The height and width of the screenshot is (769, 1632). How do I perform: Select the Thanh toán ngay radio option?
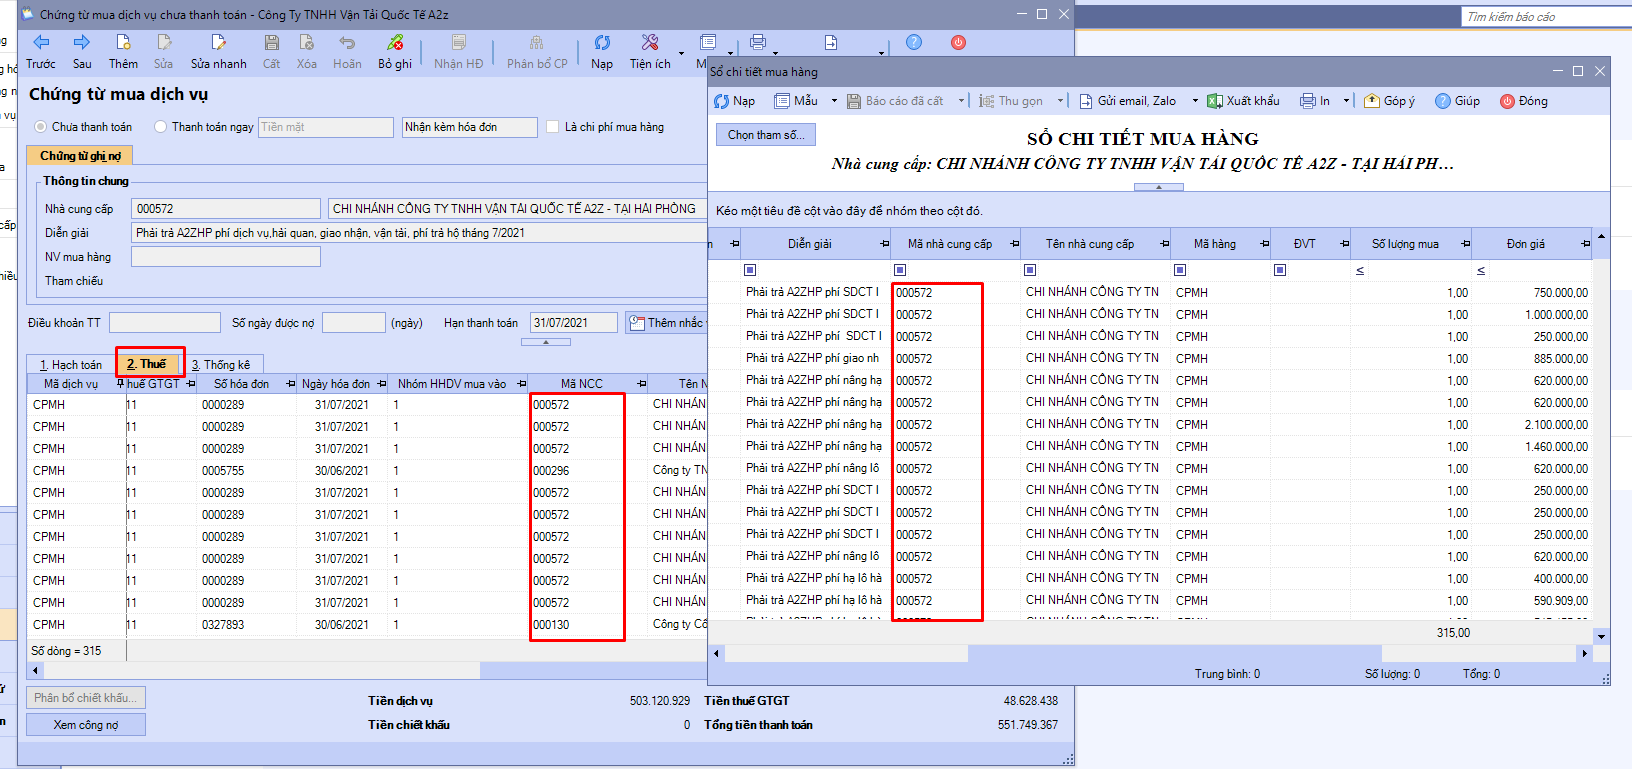tap(161, 127)
